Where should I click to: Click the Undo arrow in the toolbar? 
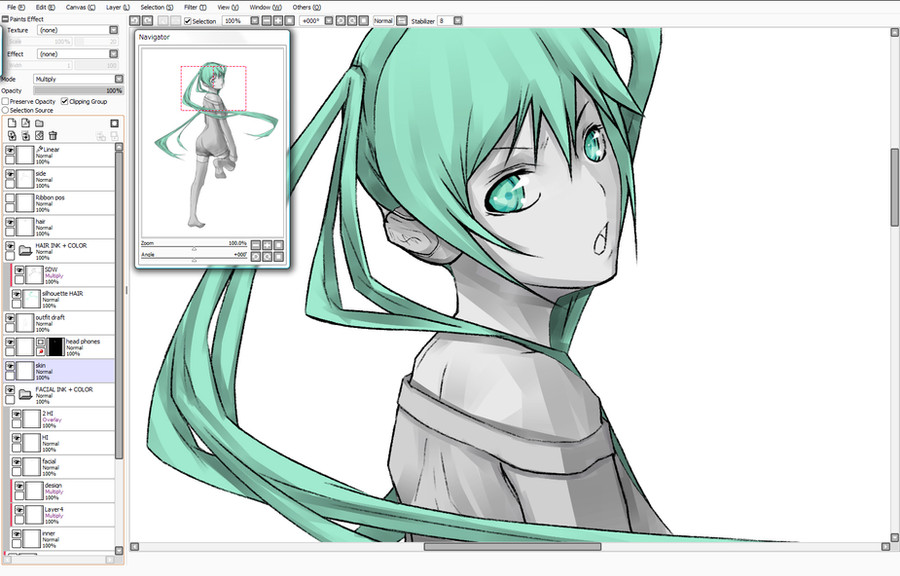pyautogui.click(x=134, y=21)
